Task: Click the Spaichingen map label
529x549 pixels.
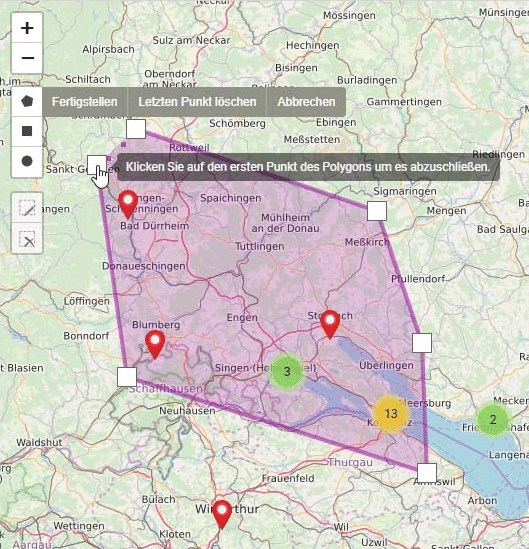Action: tap(231, 198)
